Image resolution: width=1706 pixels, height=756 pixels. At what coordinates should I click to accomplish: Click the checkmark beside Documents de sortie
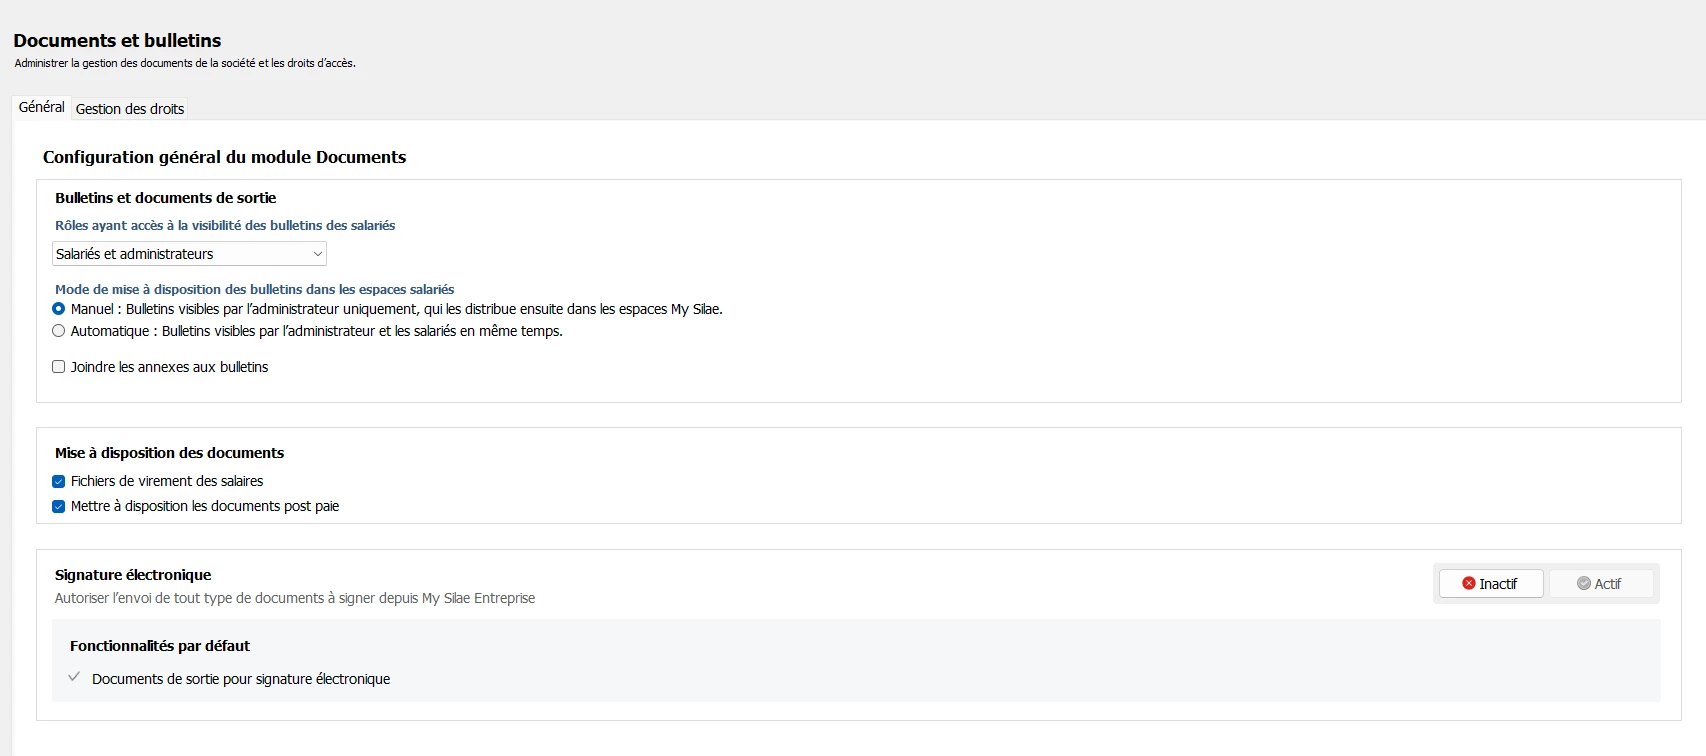tap(74, 677)
